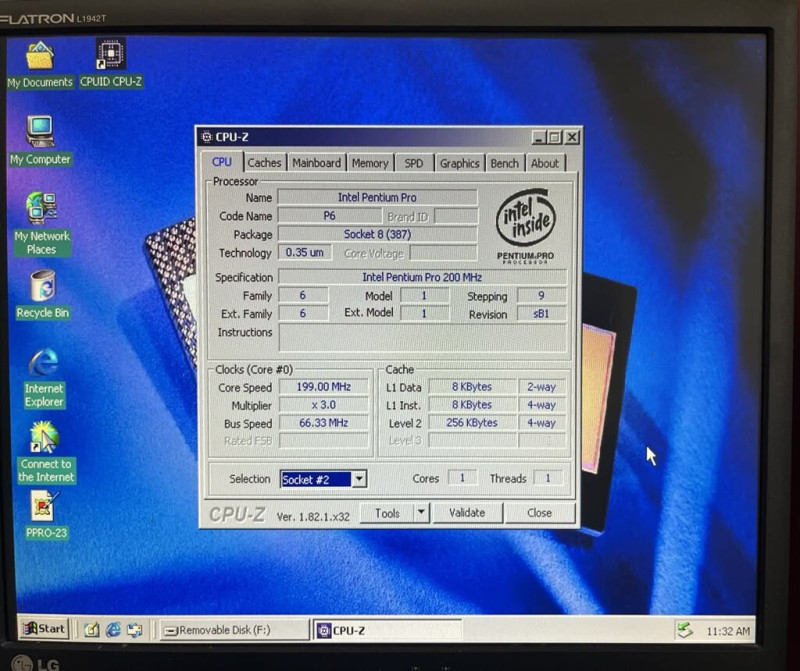The width and height of the screenshot is (800, 671).
Task: Open the Bench tab
Action: (x=505, y=163)
